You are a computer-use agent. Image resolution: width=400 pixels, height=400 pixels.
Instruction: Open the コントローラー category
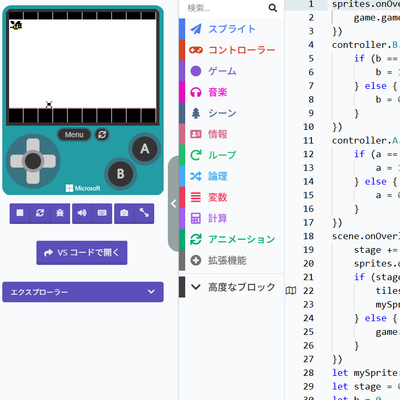pyautogui.click(x=232, y=50)
